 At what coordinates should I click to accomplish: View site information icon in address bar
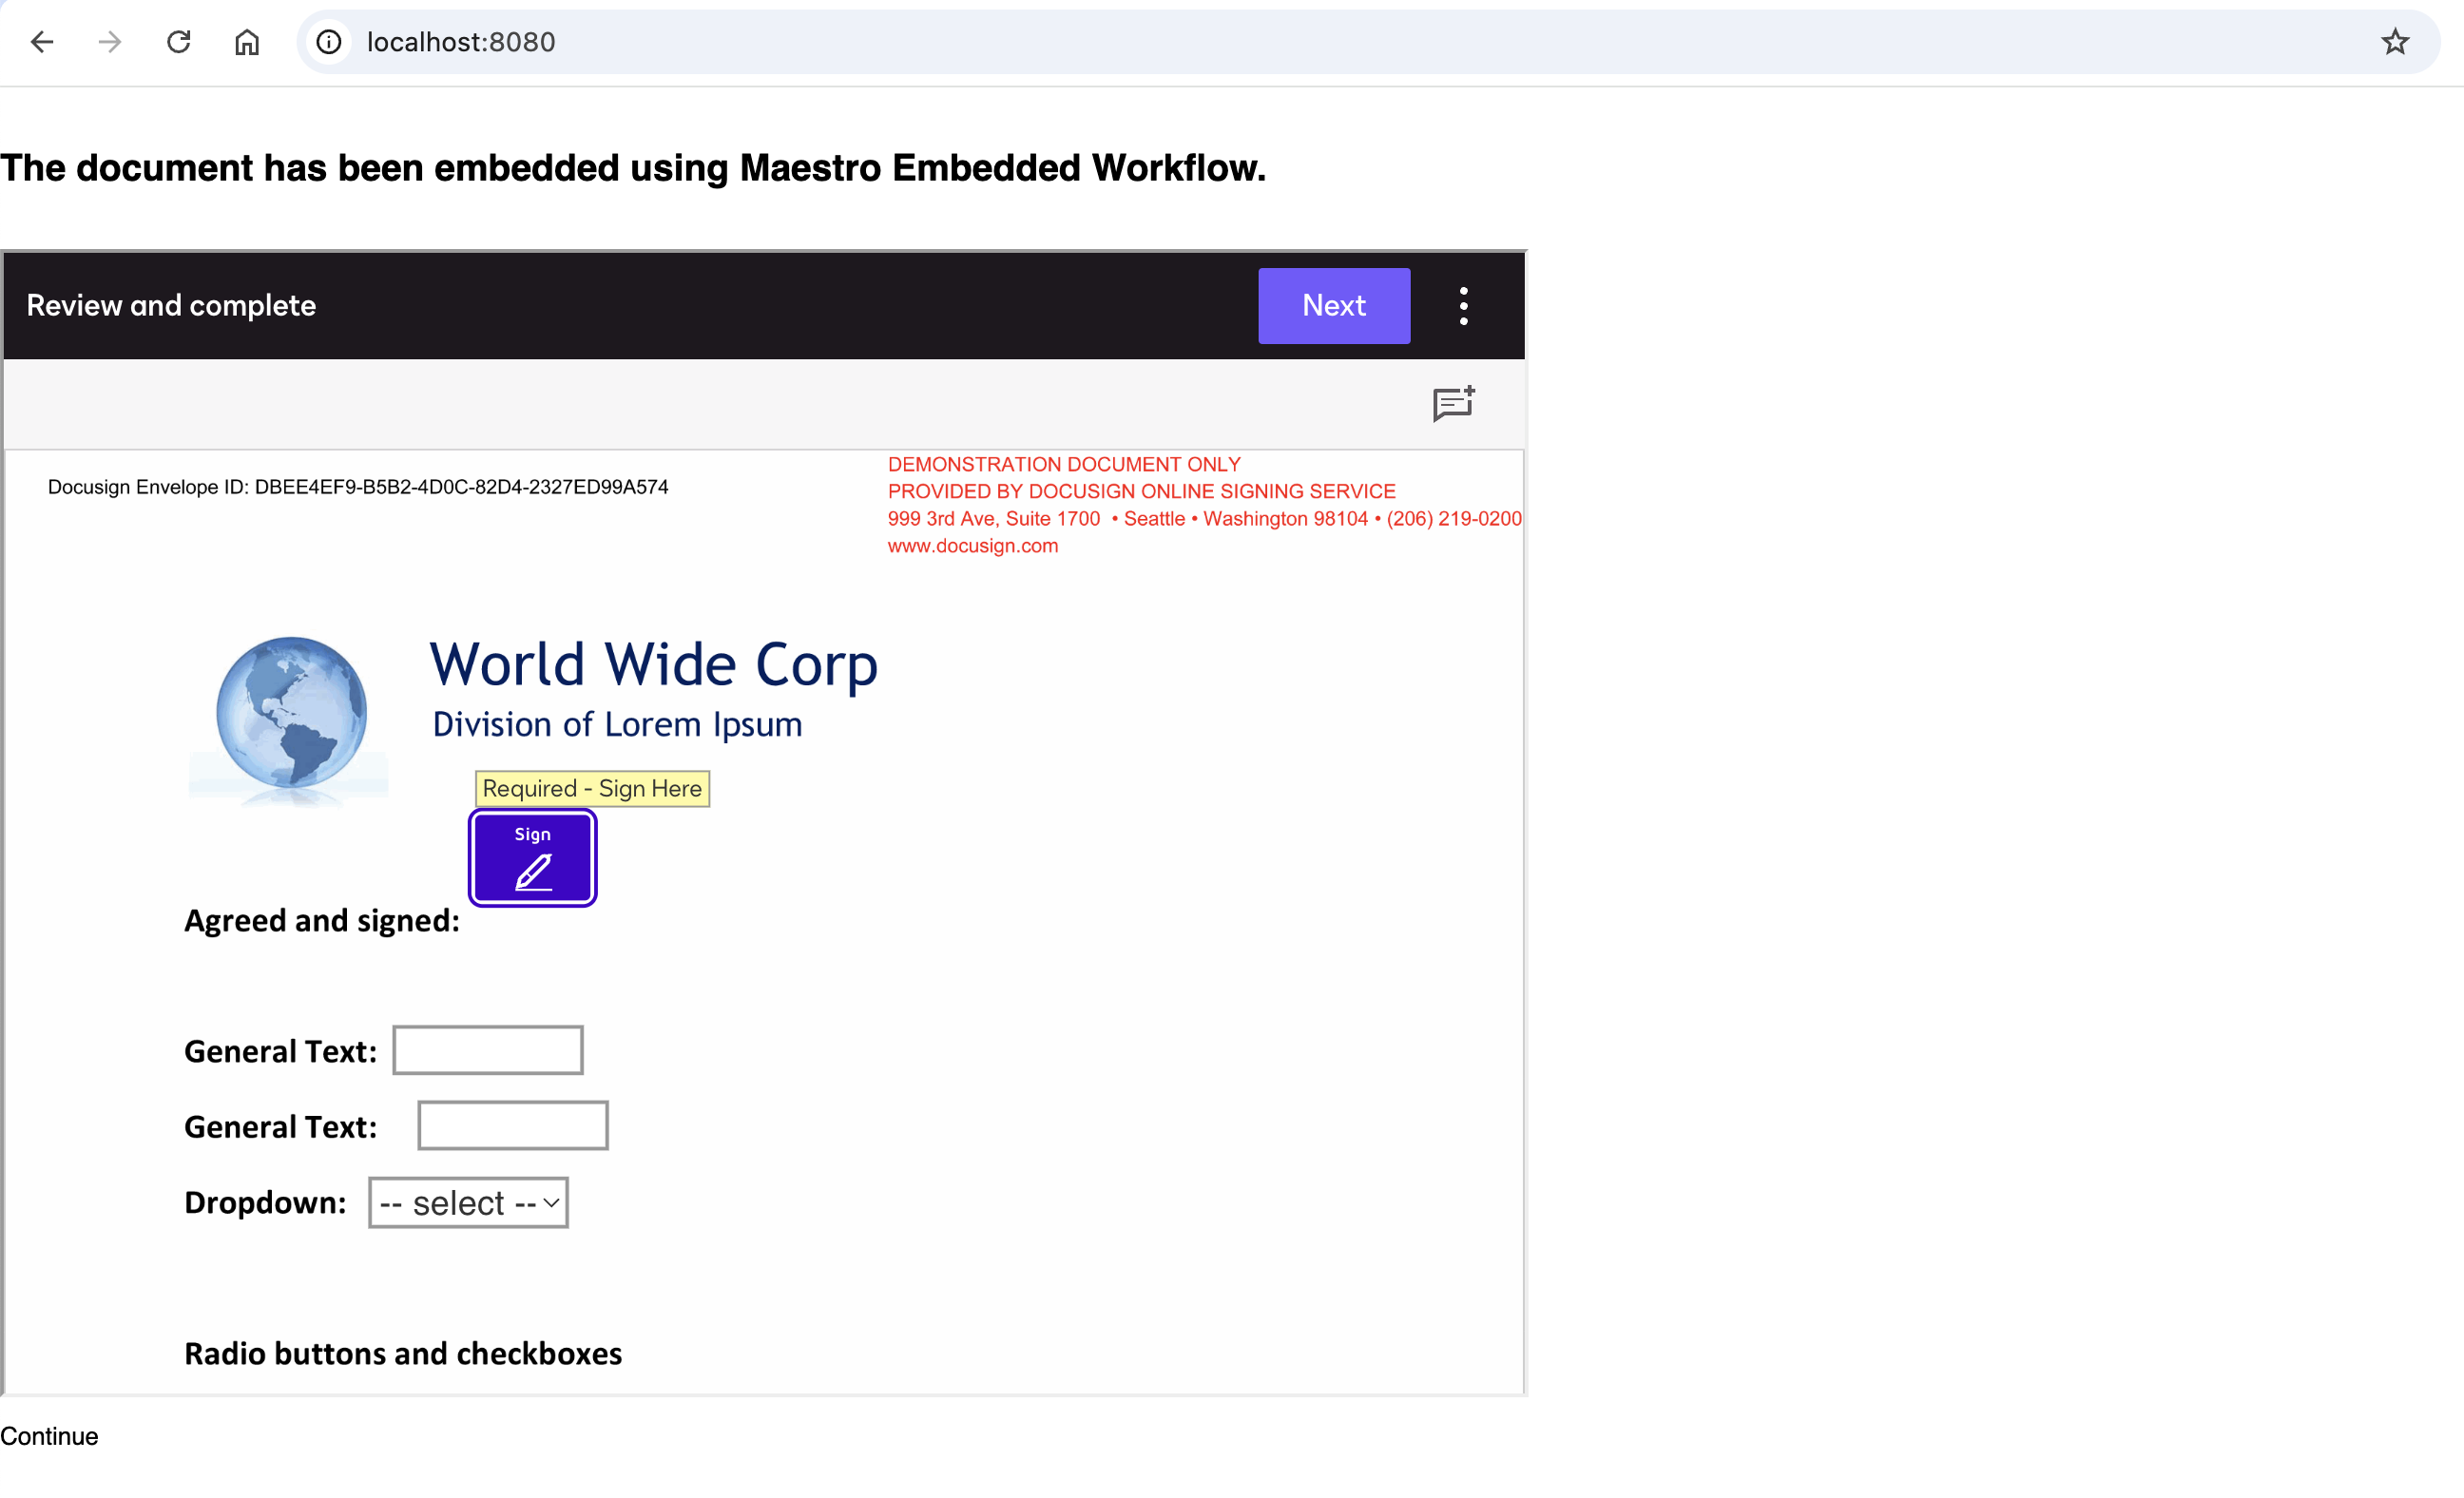329,42
